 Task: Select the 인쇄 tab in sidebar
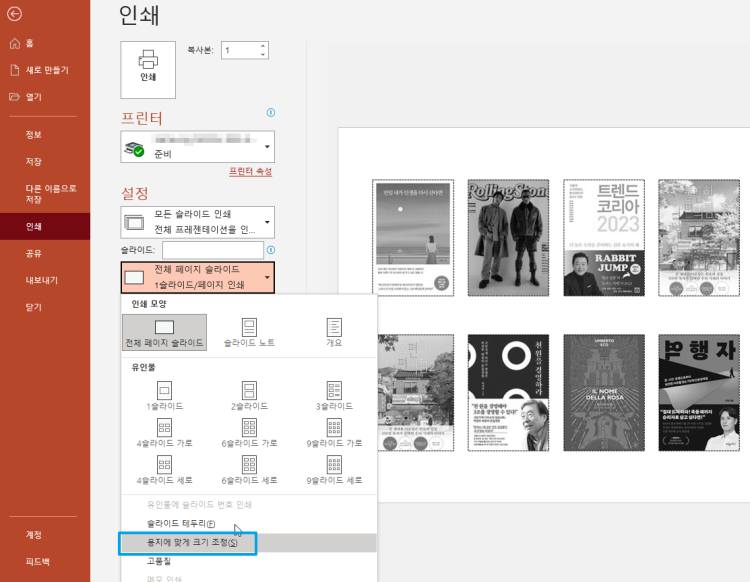tap(45, 226)
